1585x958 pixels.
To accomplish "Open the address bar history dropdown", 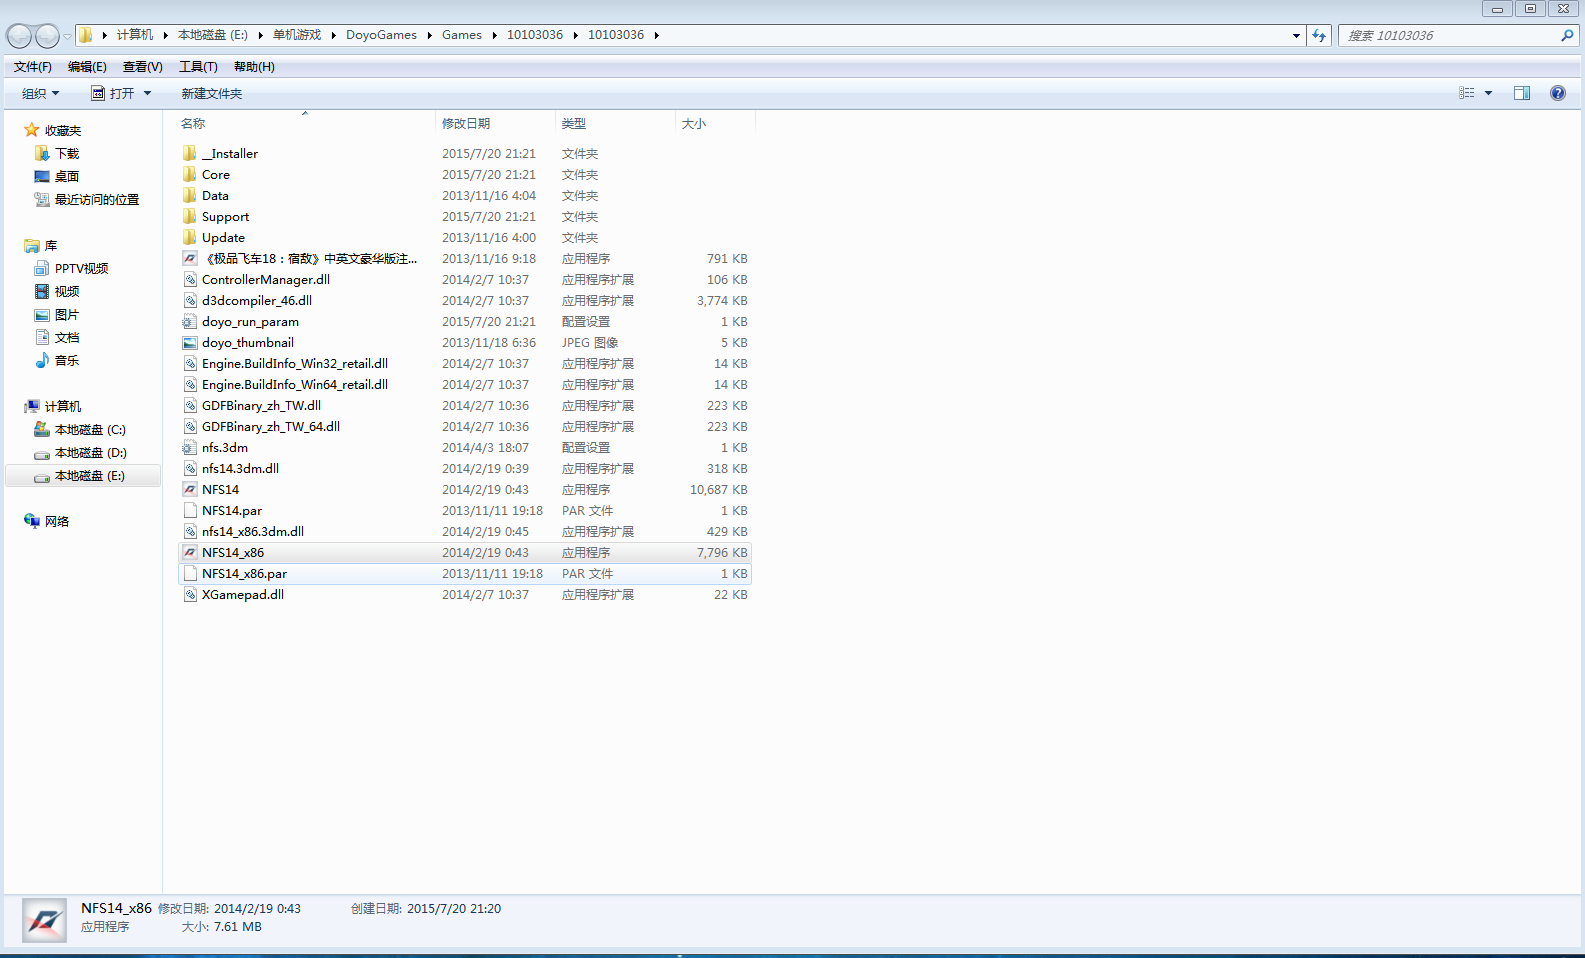I will 1296,35.
